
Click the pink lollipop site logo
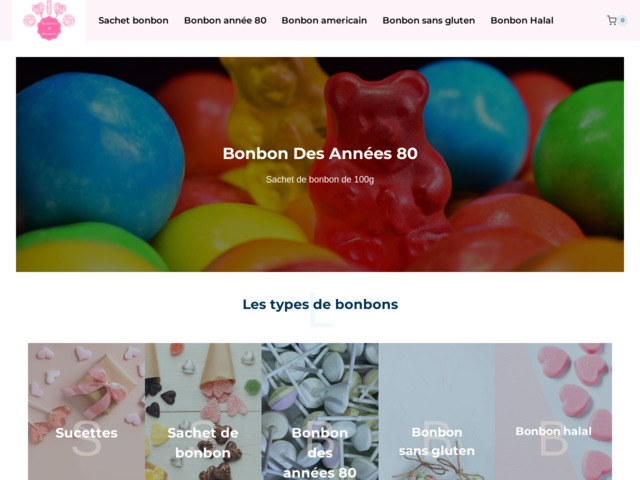tap(49, 20)
